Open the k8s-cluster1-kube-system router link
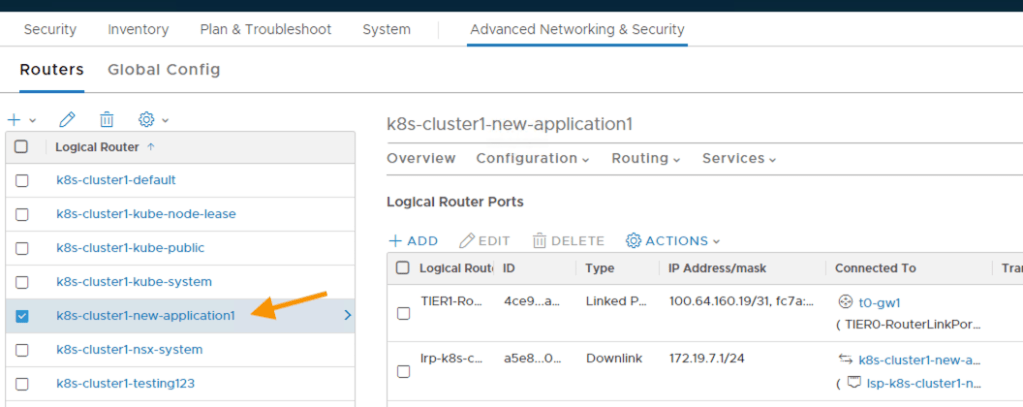1023x407 pixels. (134, 282)
